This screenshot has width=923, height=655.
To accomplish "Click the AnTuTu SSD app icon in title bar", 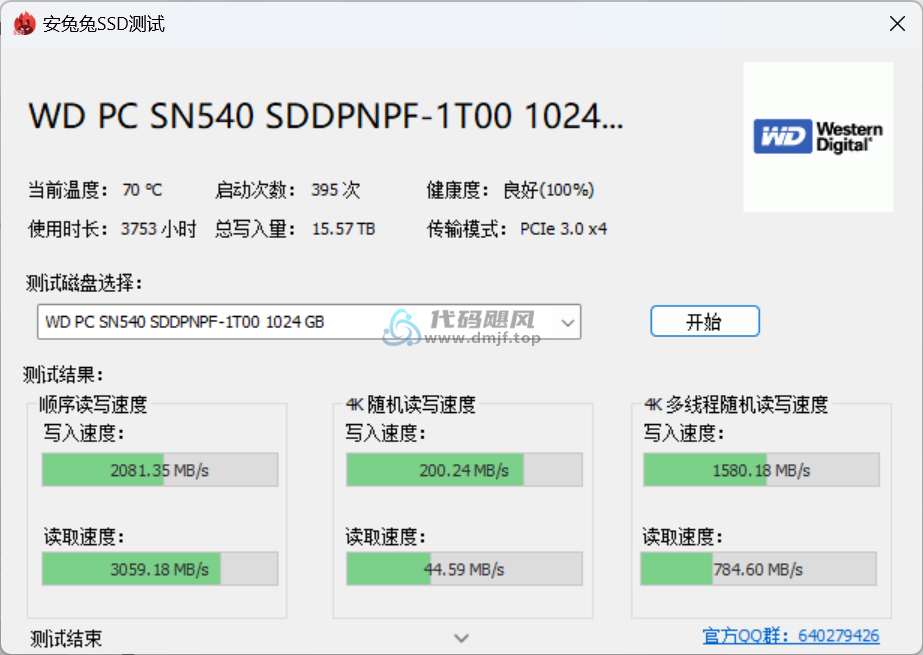I will (24, 24).
